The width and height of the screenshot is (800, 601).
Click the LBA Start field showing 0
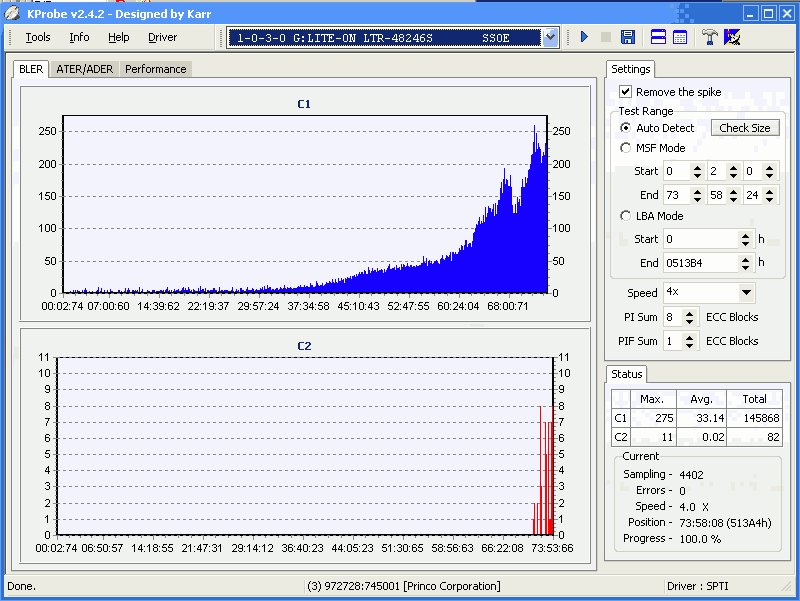[x=702, y=239]
